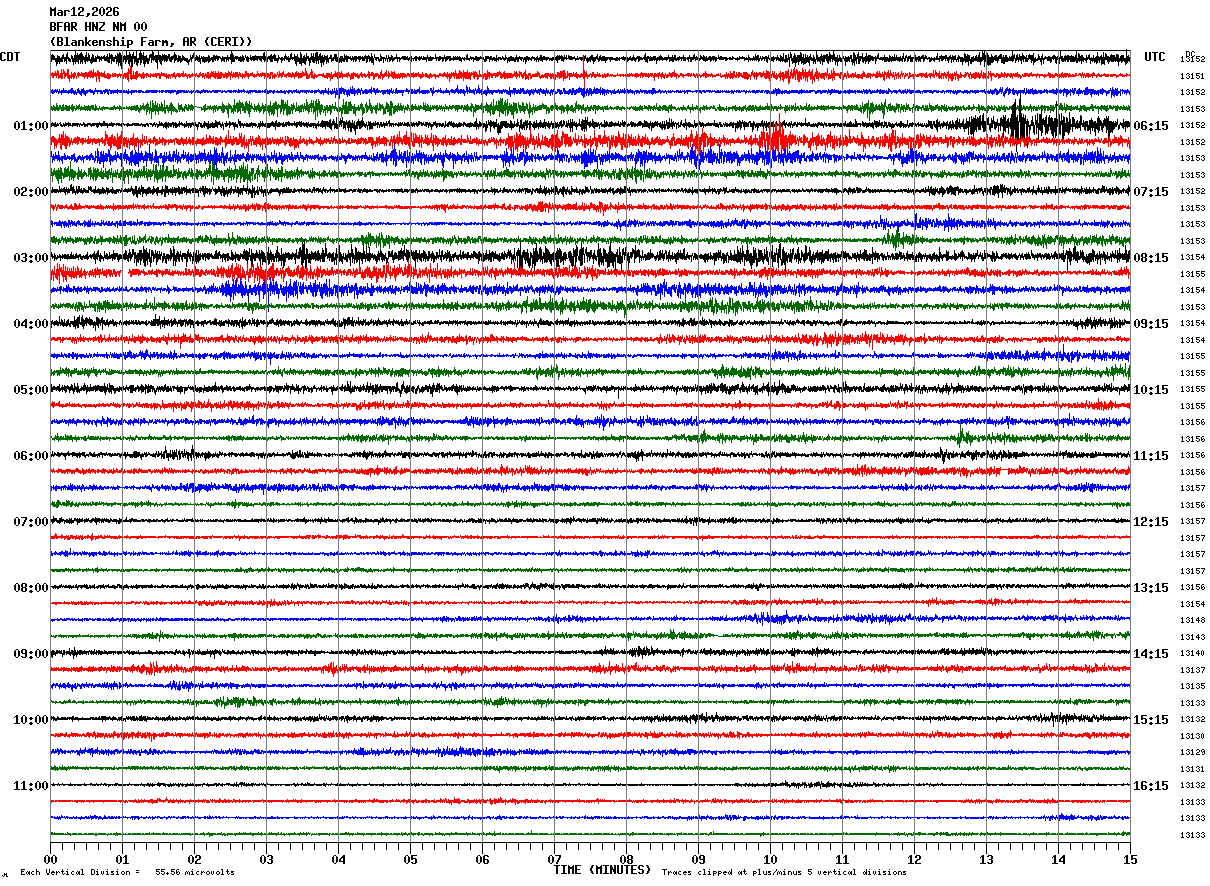Click minute tick label 04 on bottom axis
Image resolution: width=1210 pixels, height=886 pixels.
pyautogui.click(x=338, y=860)
